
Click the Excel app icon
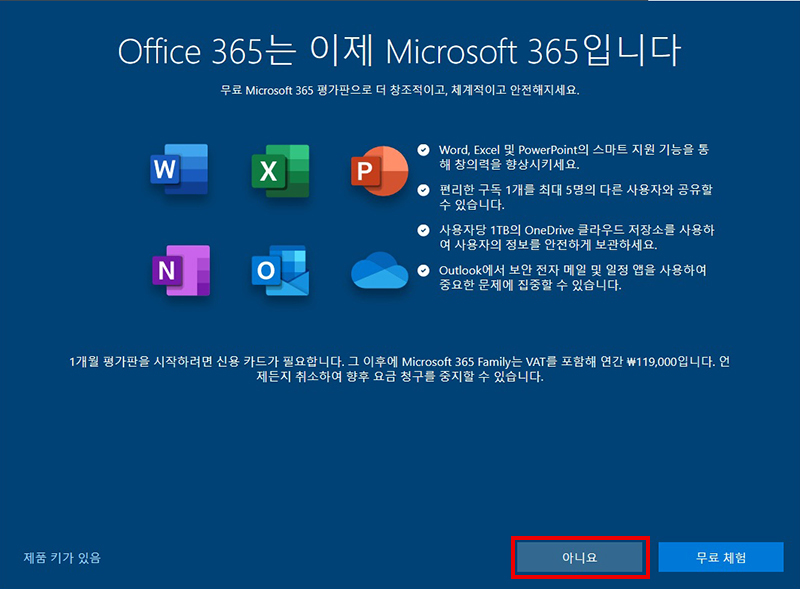tap(280, 170)
